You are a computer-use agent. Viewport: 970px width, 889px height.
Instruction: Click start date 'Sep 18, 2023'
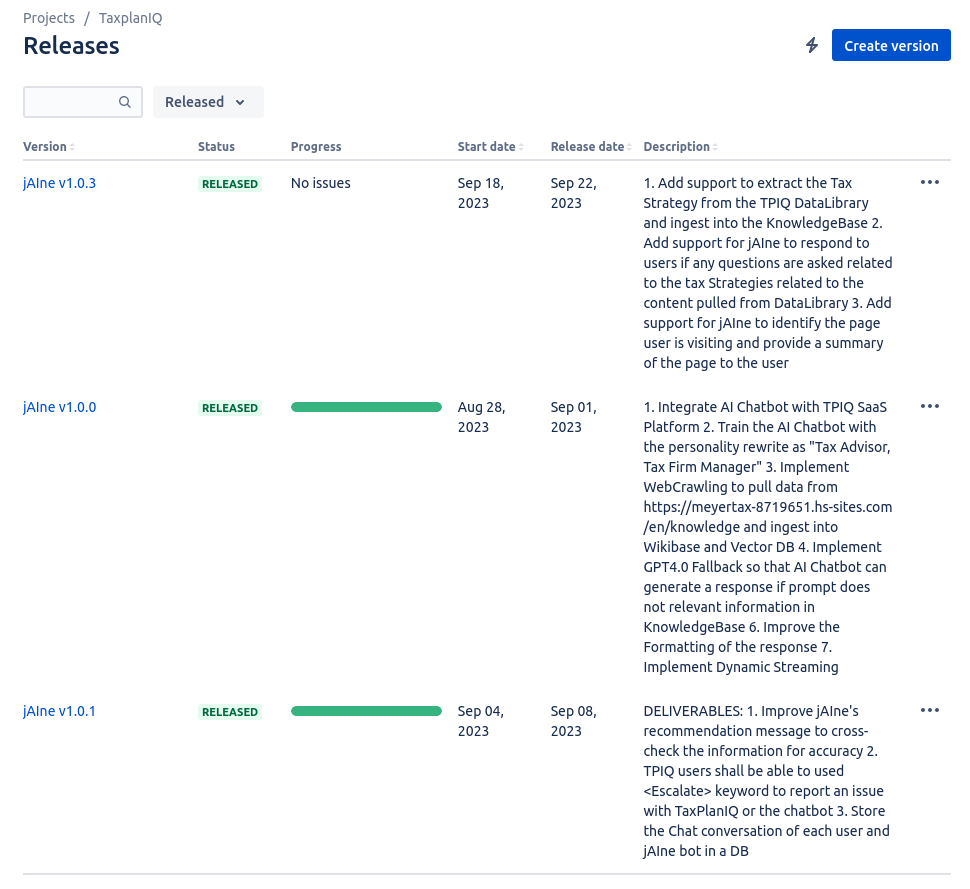(x=481, y=193)
